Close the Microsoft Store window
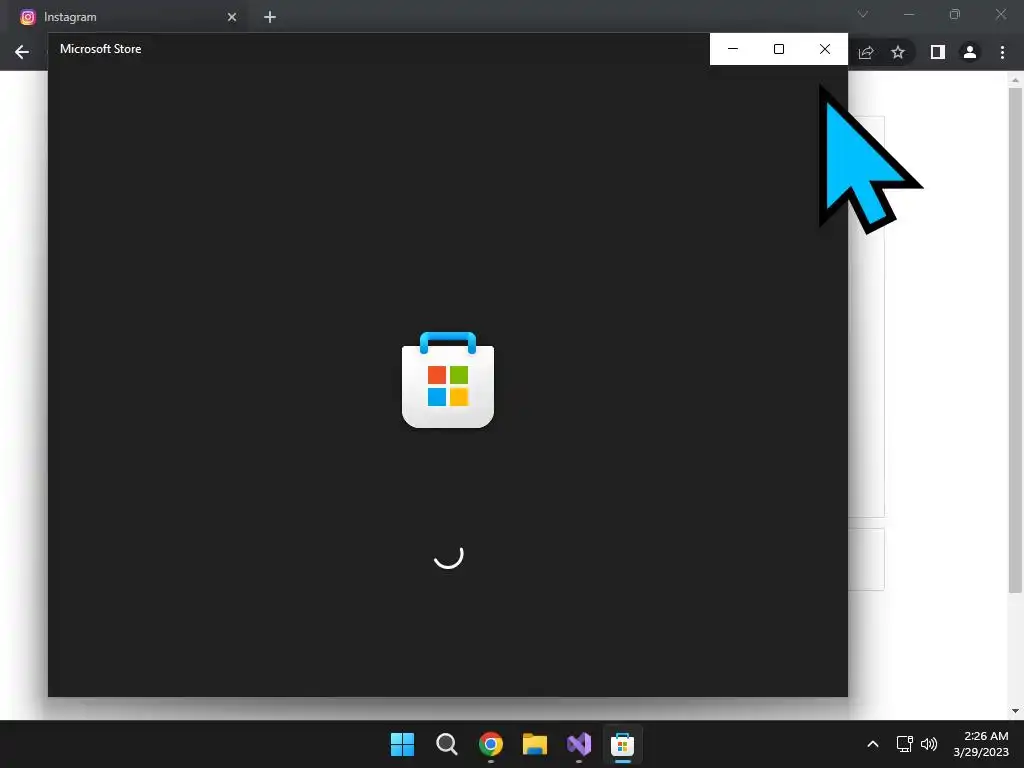The image size is (1024, 768). click(825, 49)
